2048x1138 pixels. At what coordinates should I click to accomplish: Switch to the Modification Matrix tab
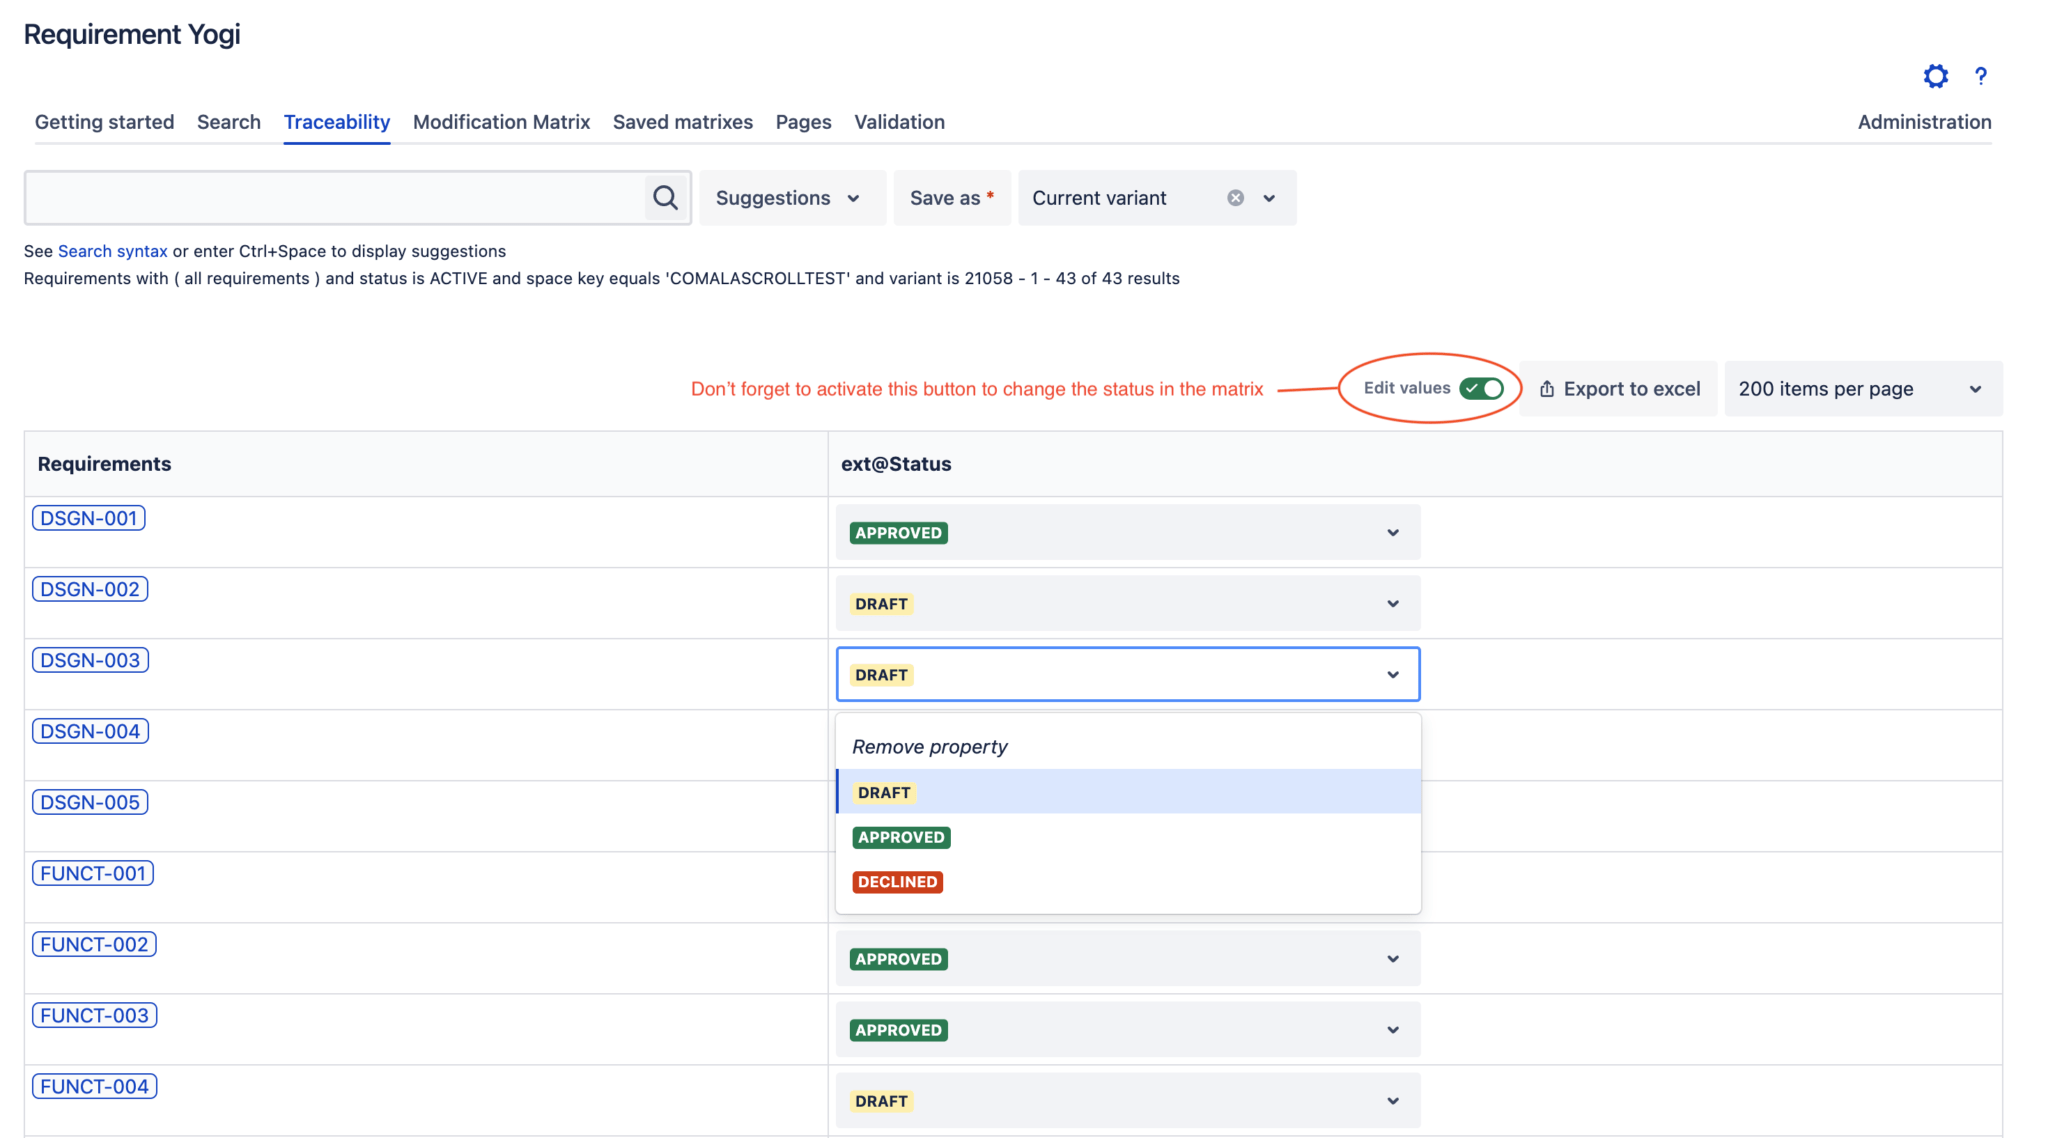[501, 122]
